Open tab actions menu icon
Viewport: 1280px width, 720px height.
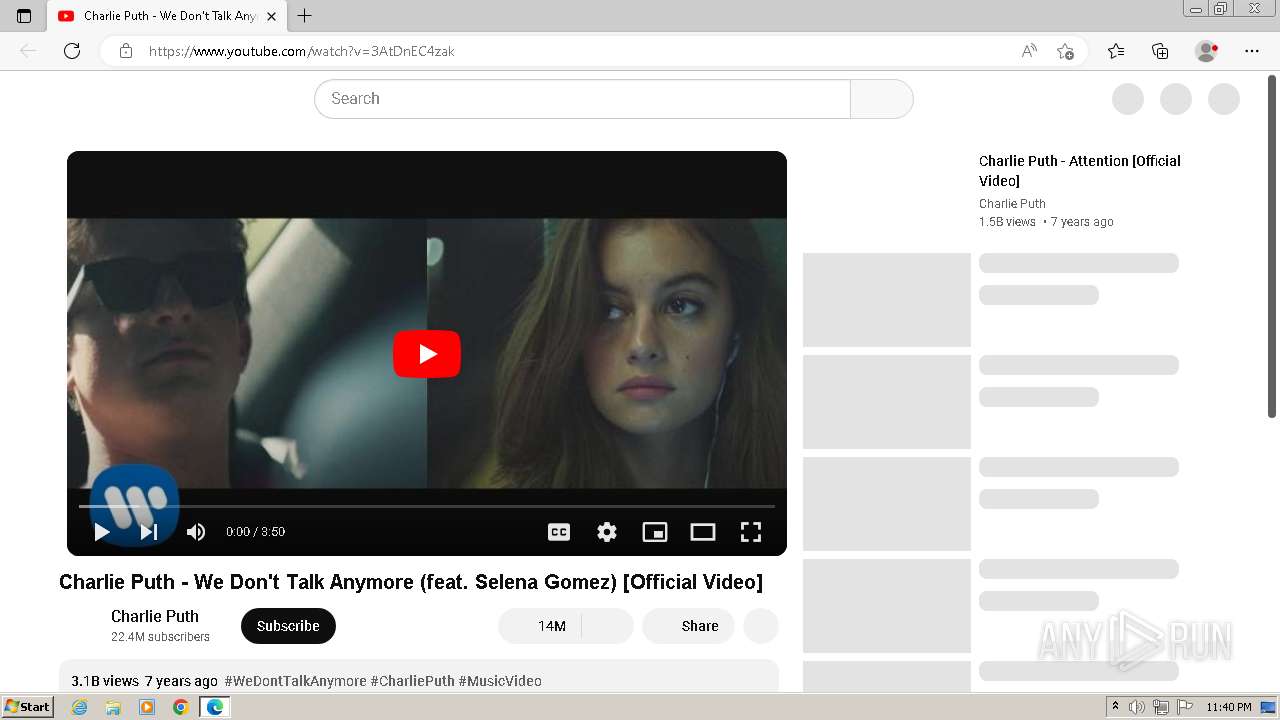tap(24, 16)
